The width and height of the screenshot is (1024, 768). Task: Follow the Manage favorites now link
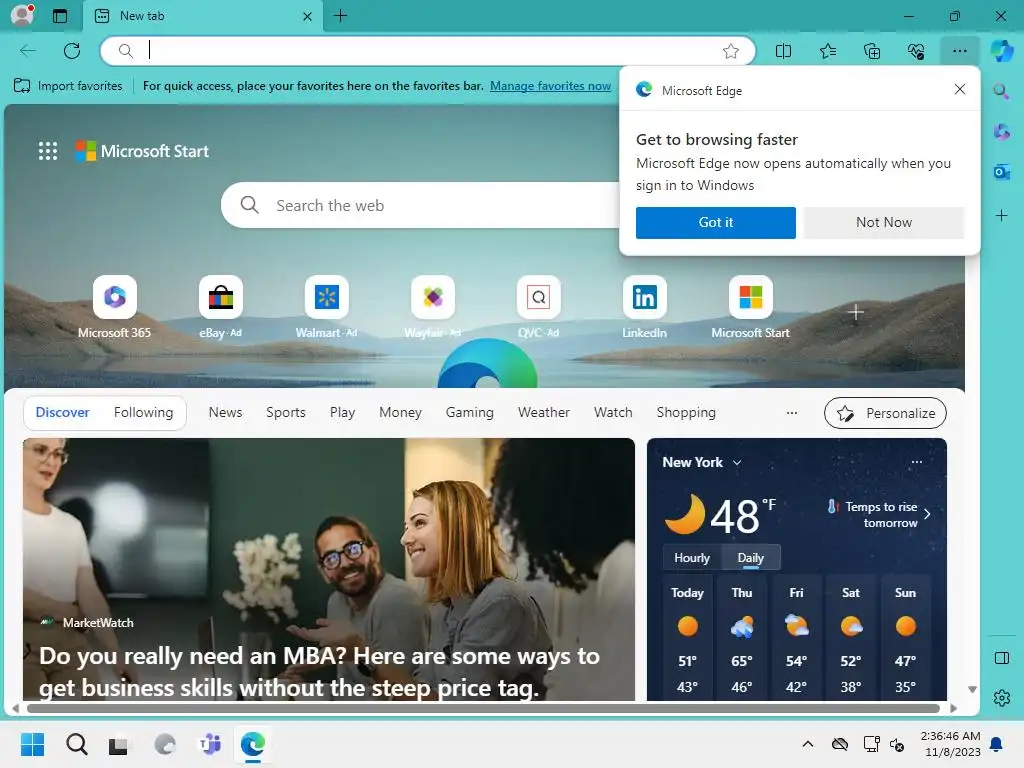pos(550,86)
